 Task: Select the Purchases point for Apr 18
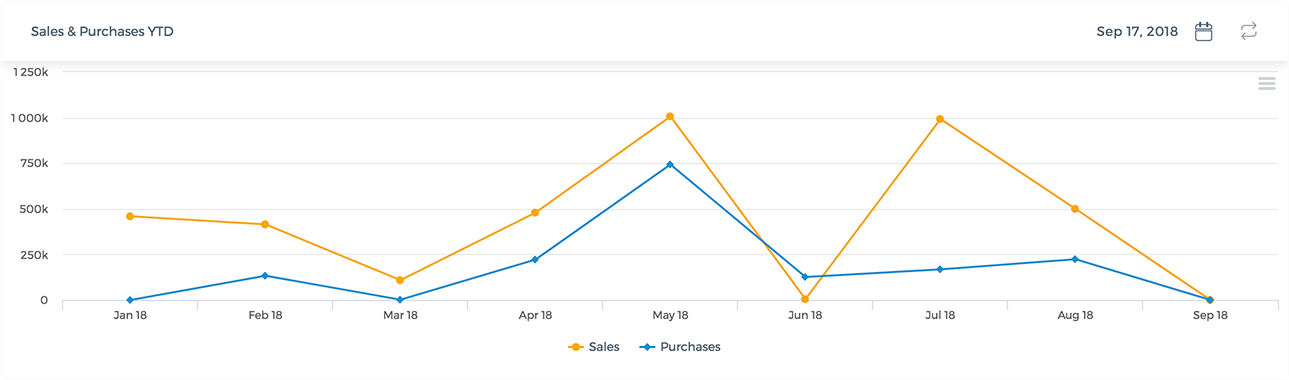click(x=535, y=260)
